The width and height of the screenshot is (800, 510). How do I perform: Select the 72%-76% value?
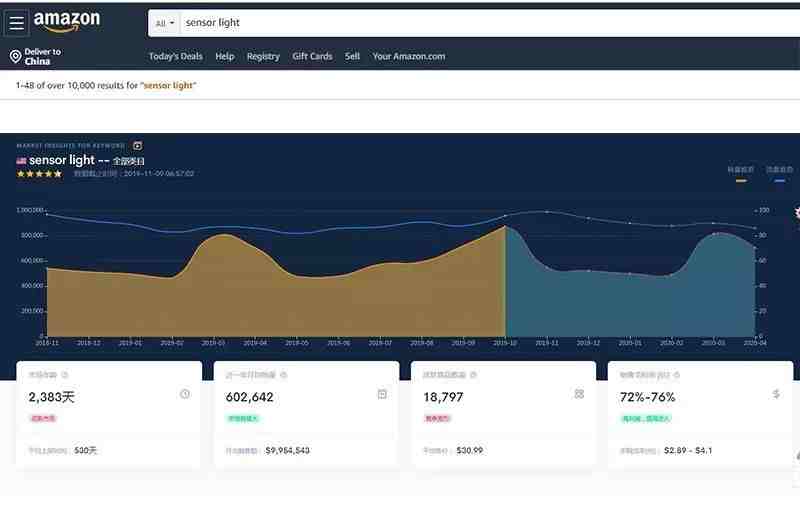point(647,397)
